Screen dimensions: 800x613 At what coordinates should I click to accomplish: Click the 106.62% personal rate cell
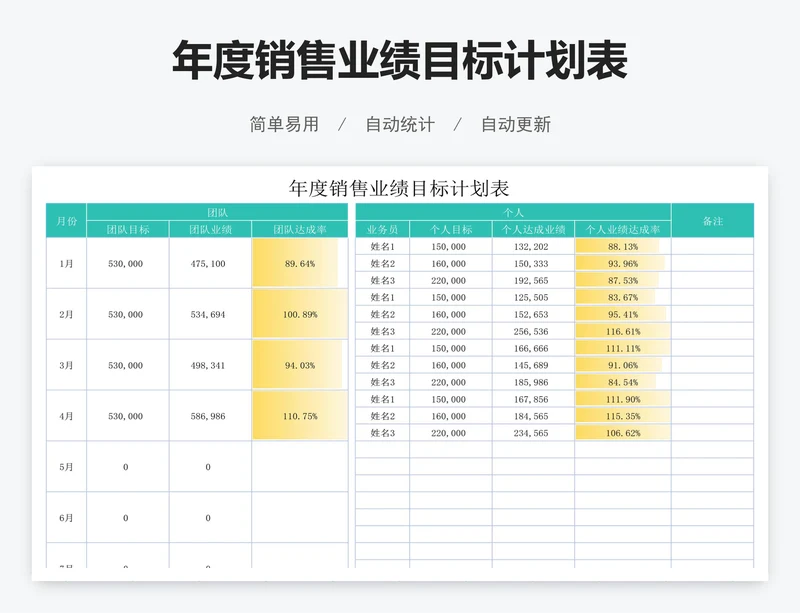(x=623, y=433)
